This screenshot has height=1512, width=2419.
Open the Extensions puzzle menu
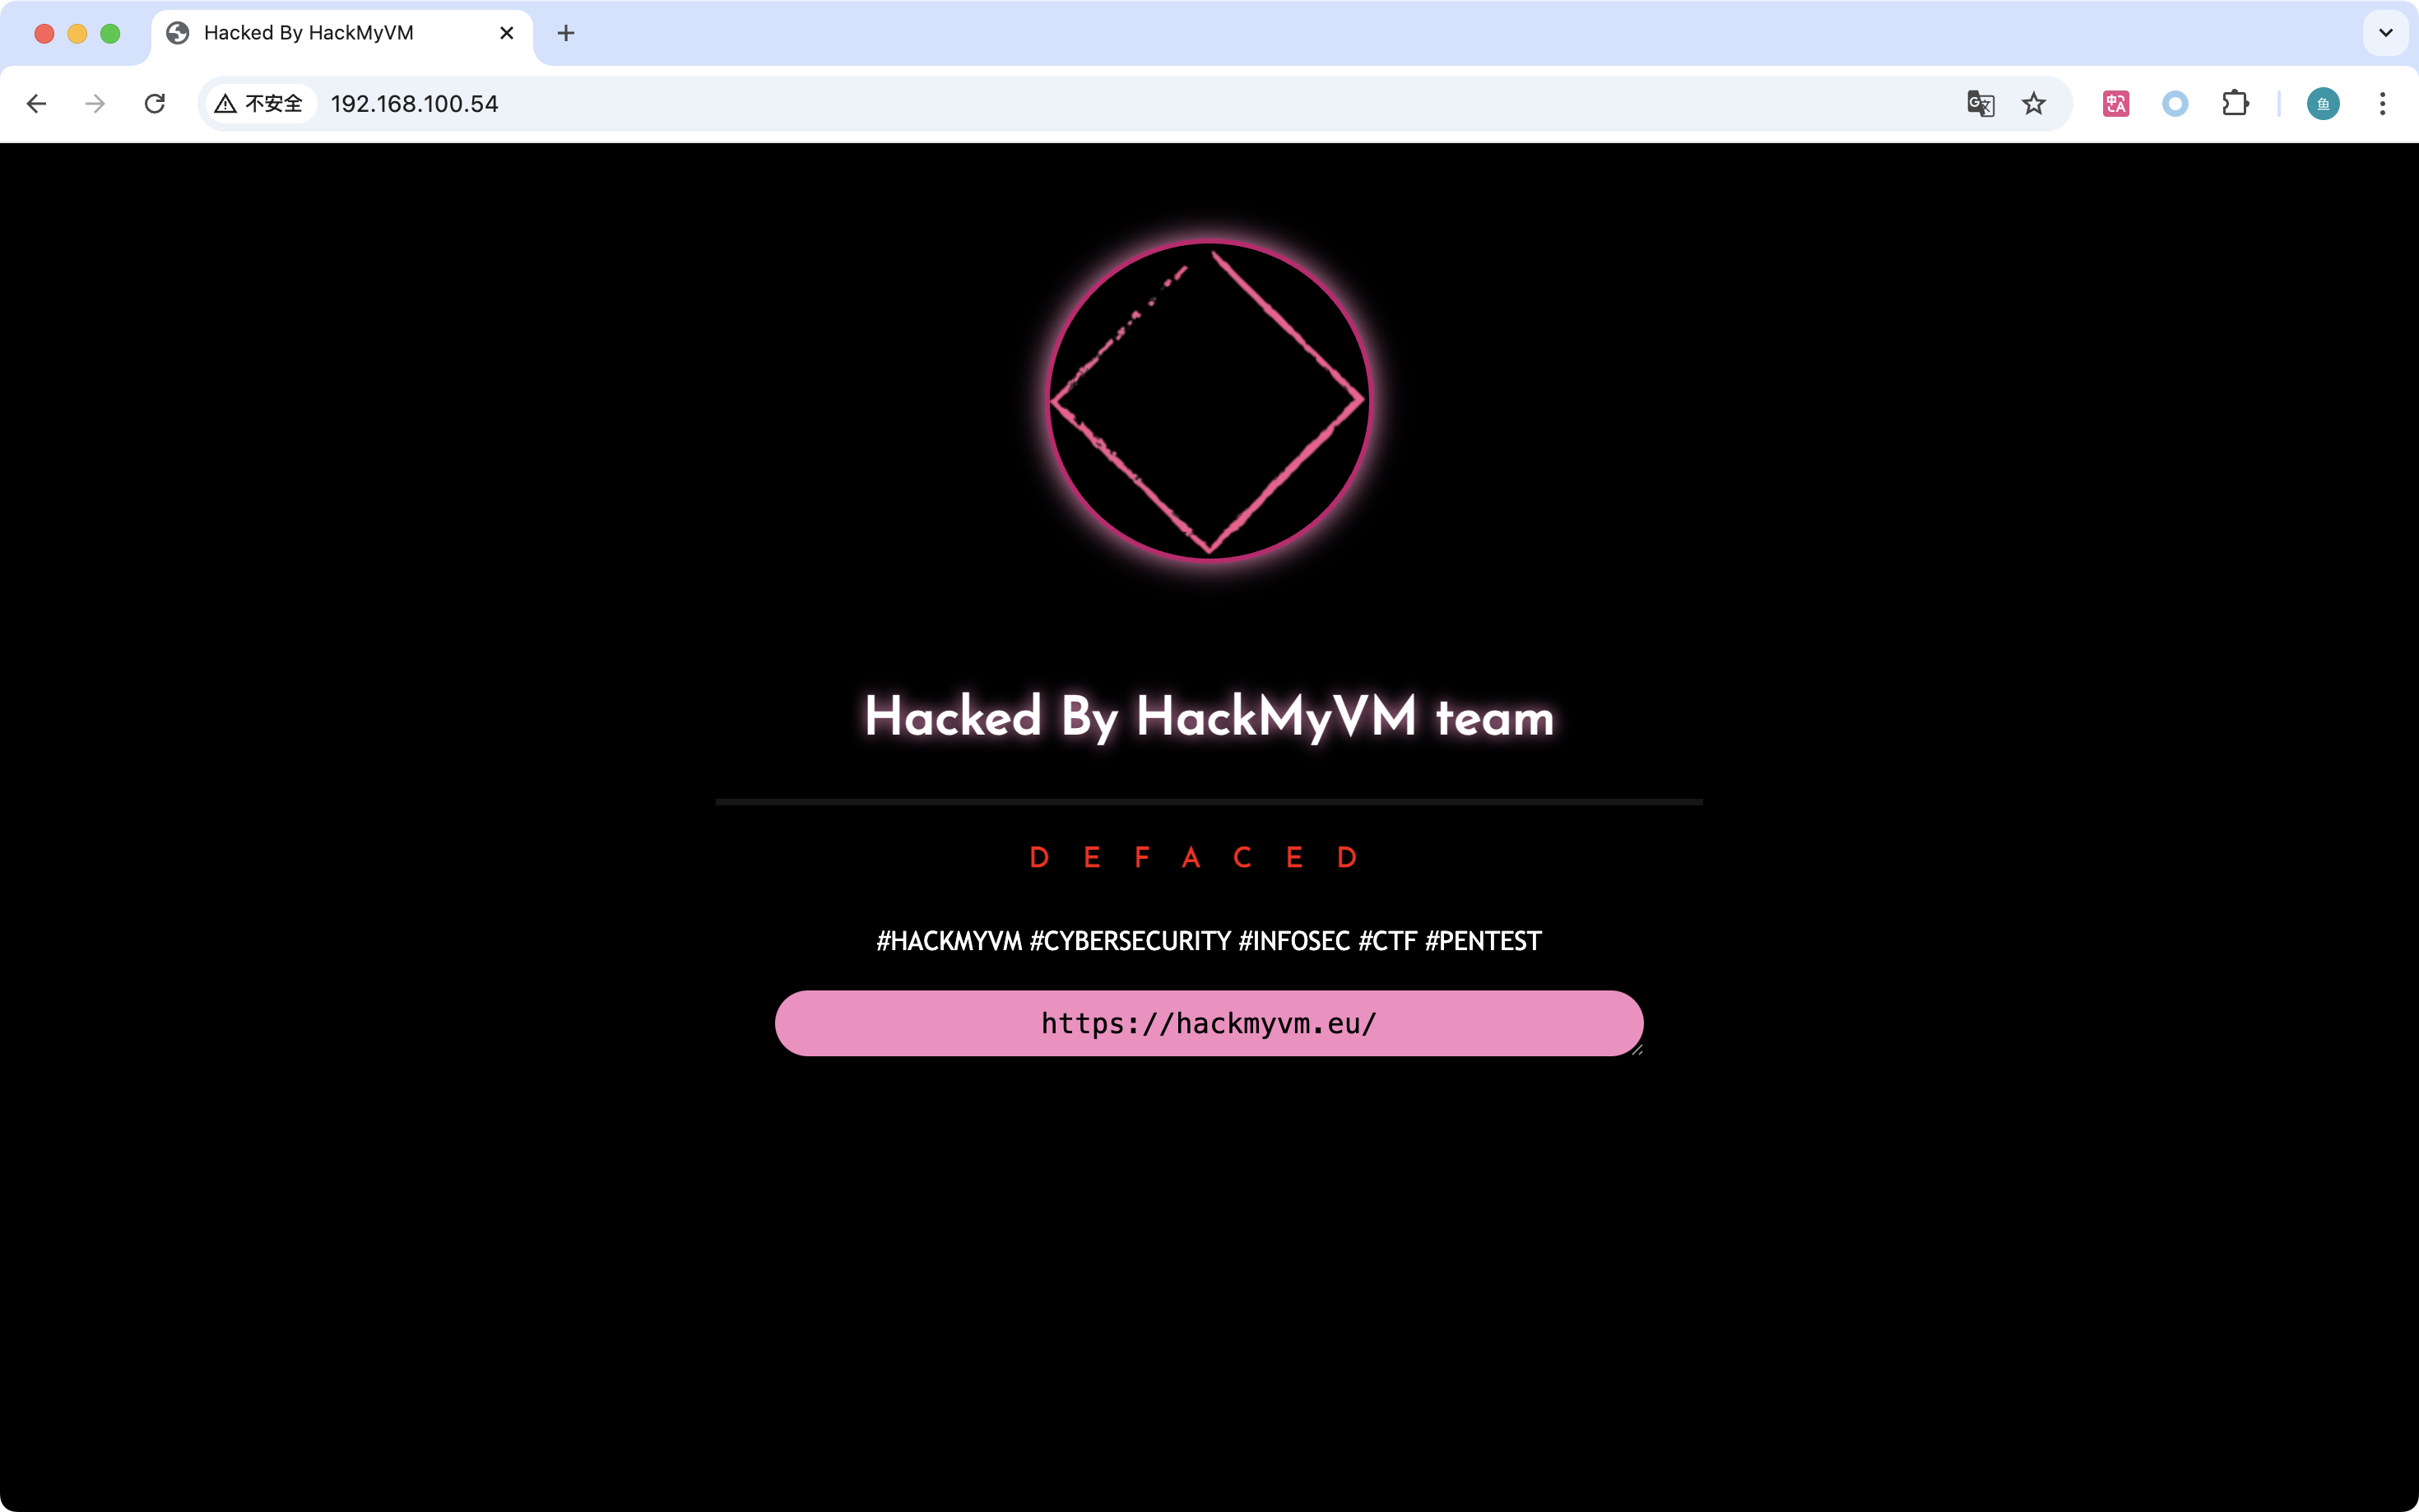coord(2235,104)
